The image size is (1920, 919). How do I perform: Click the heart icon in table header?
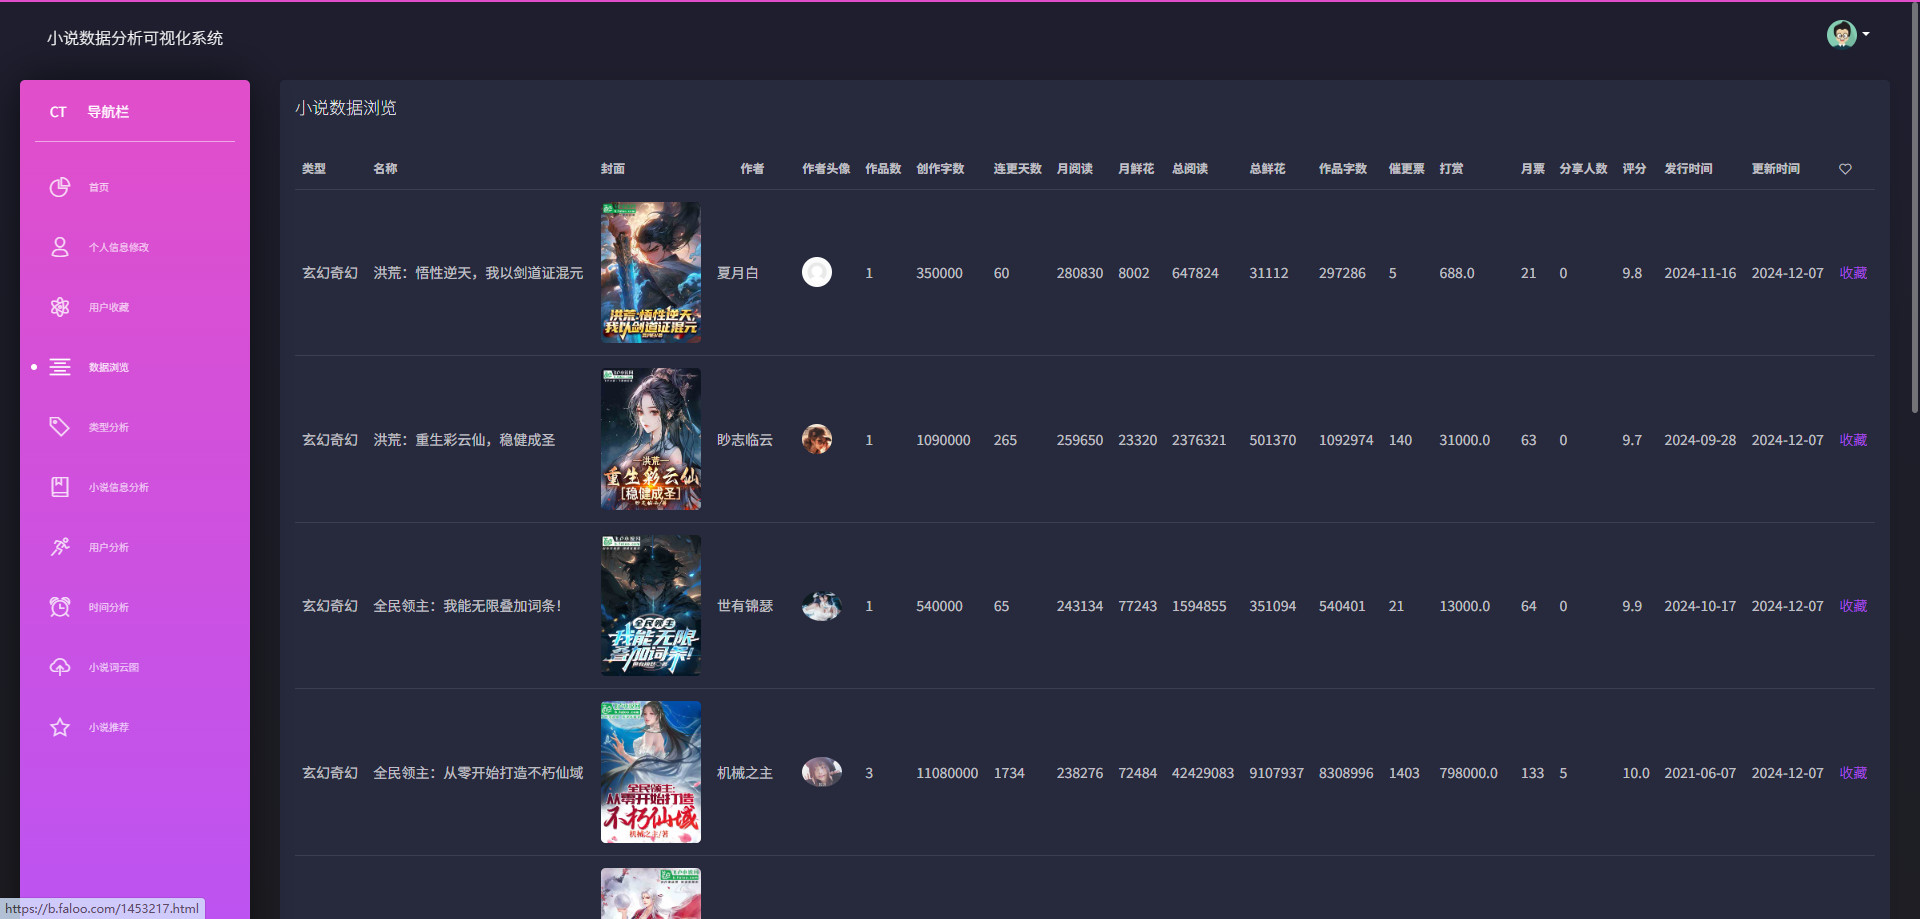(x=1845, y=169)
